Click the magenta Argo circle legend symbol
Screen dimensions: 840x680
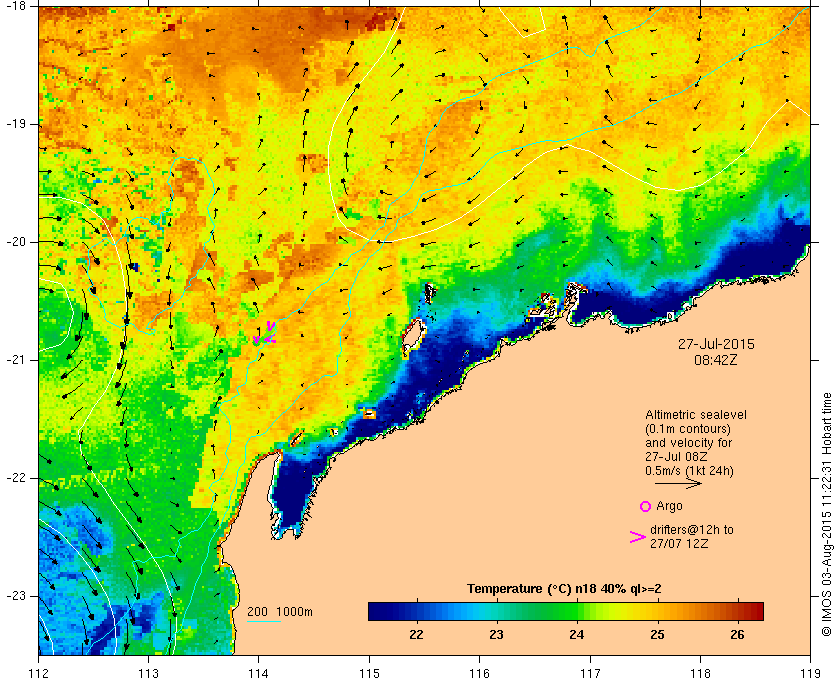pyautogui.click(x=645, y=506)
